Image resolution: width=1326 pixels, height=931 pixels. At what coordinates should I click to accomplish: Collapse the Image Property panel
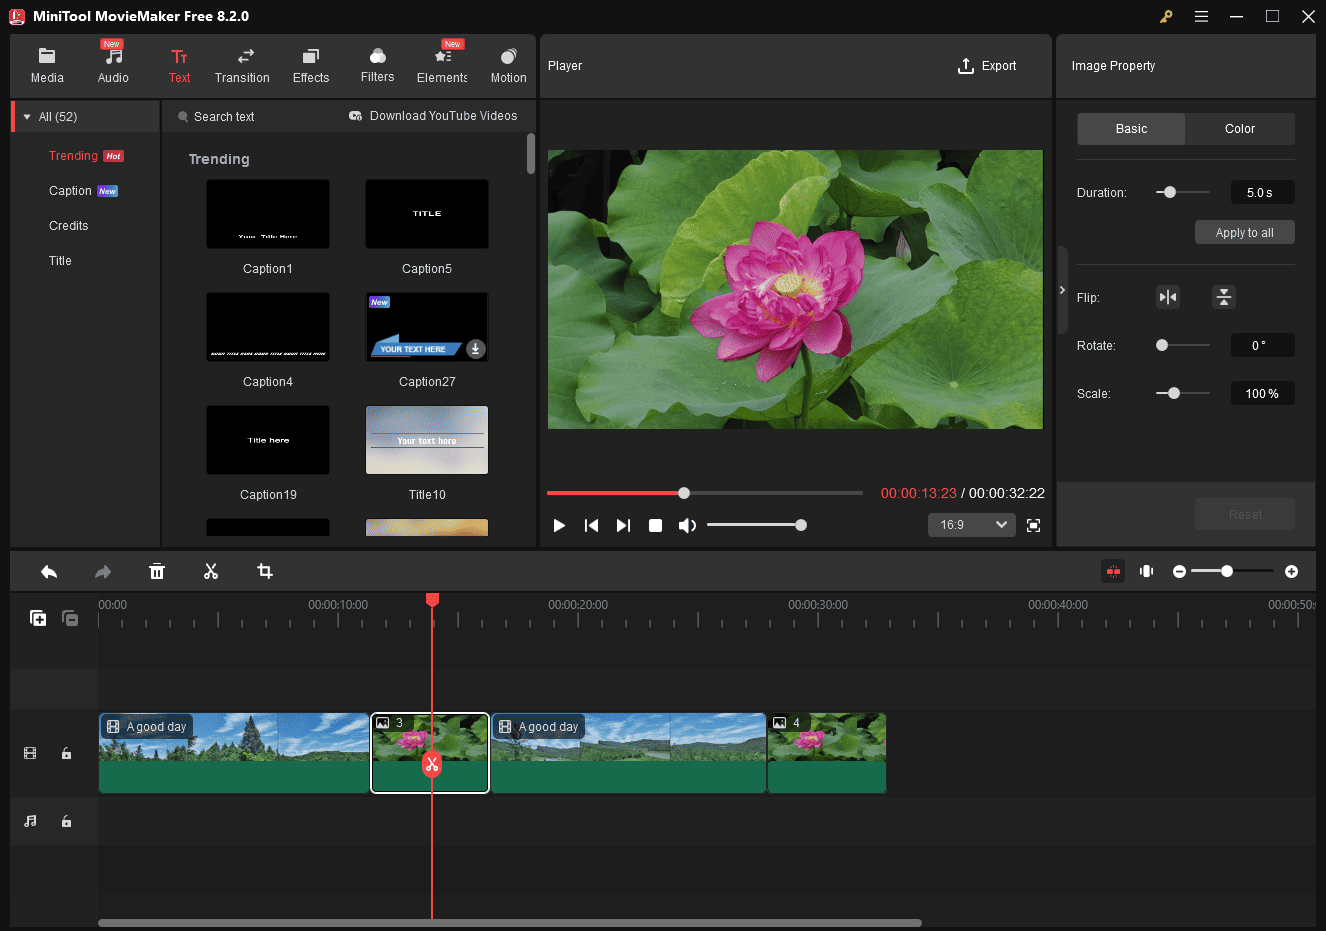1062,290
